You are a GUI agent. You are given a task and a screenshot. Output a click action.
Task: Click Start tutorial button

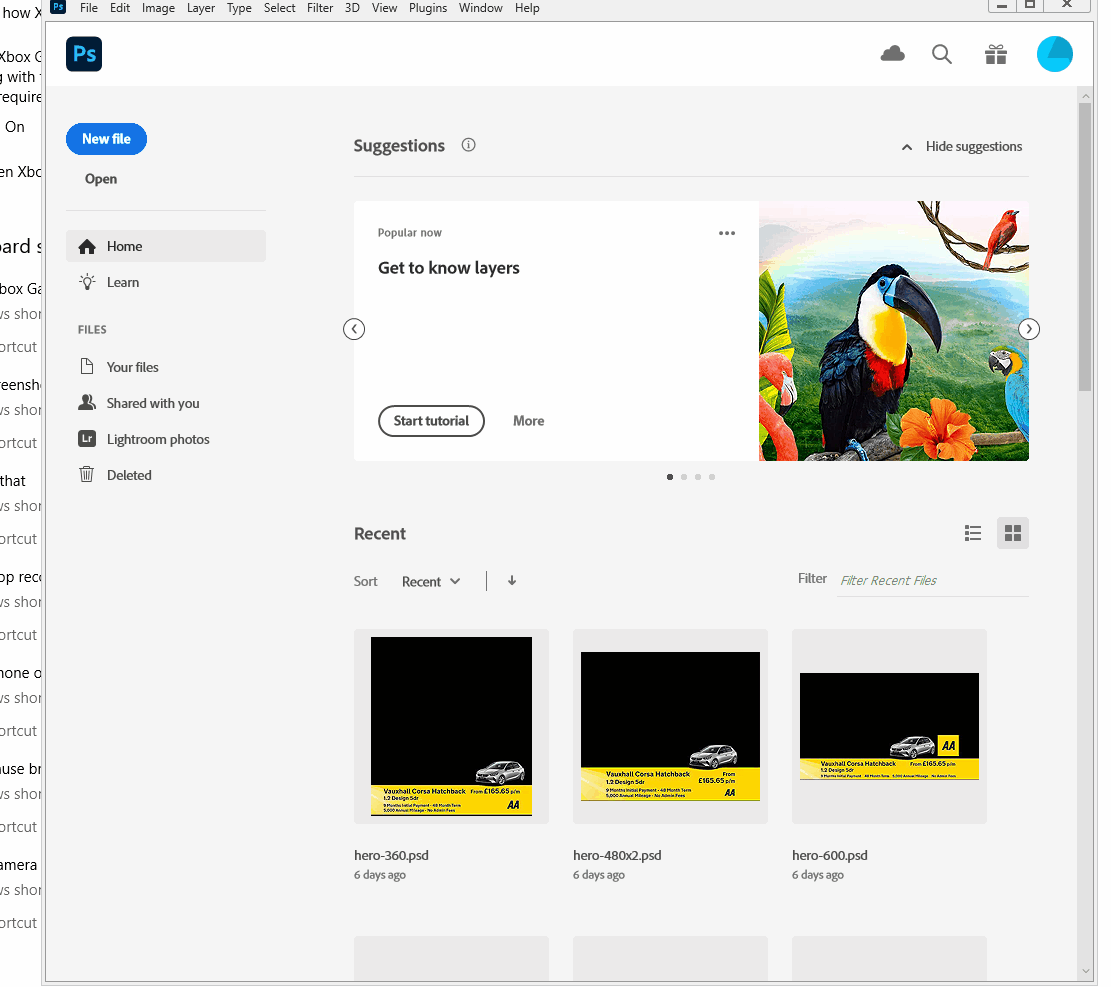(431, 421)
